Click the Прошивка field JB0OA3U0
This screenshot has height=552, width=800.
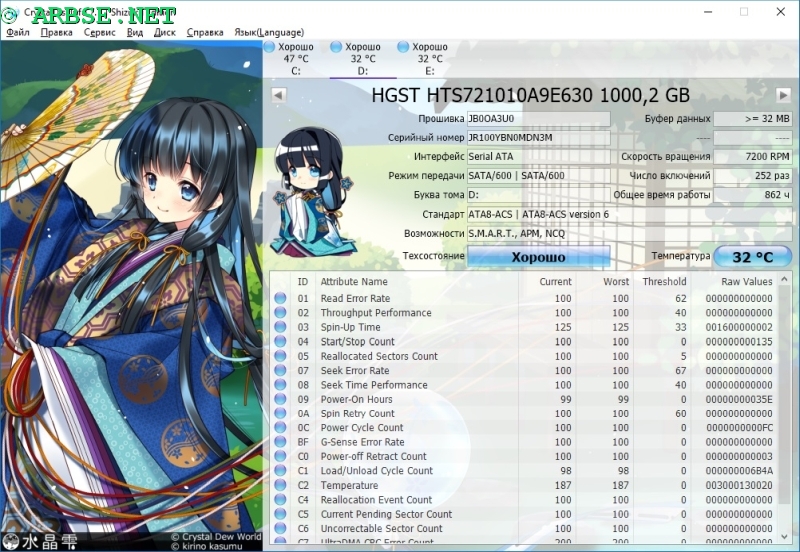tap(539, 119)
